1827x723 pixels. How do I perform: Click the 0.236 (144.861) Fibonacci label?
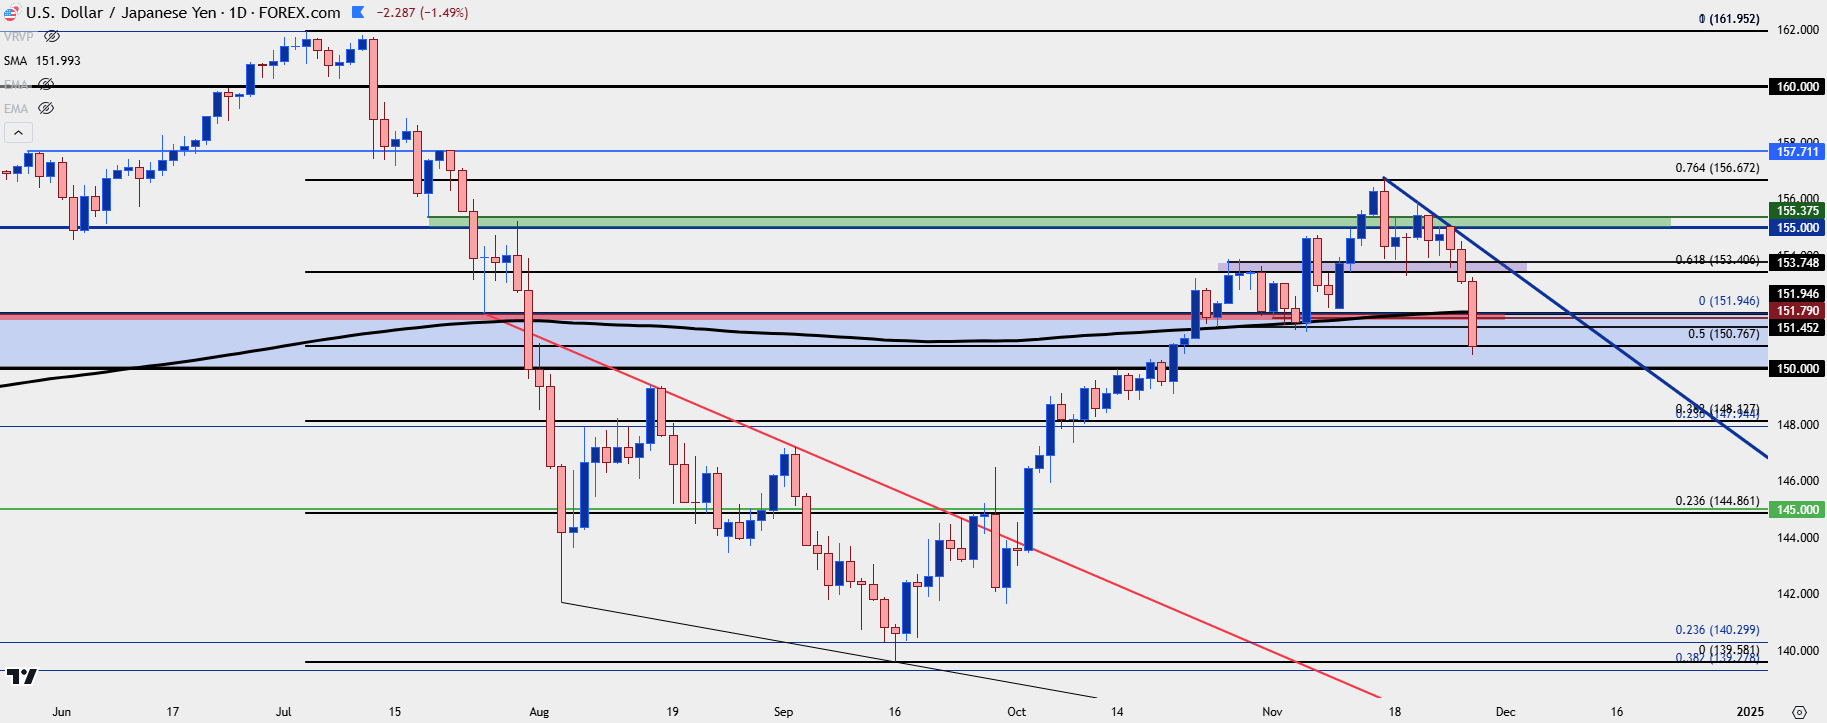1717,501
